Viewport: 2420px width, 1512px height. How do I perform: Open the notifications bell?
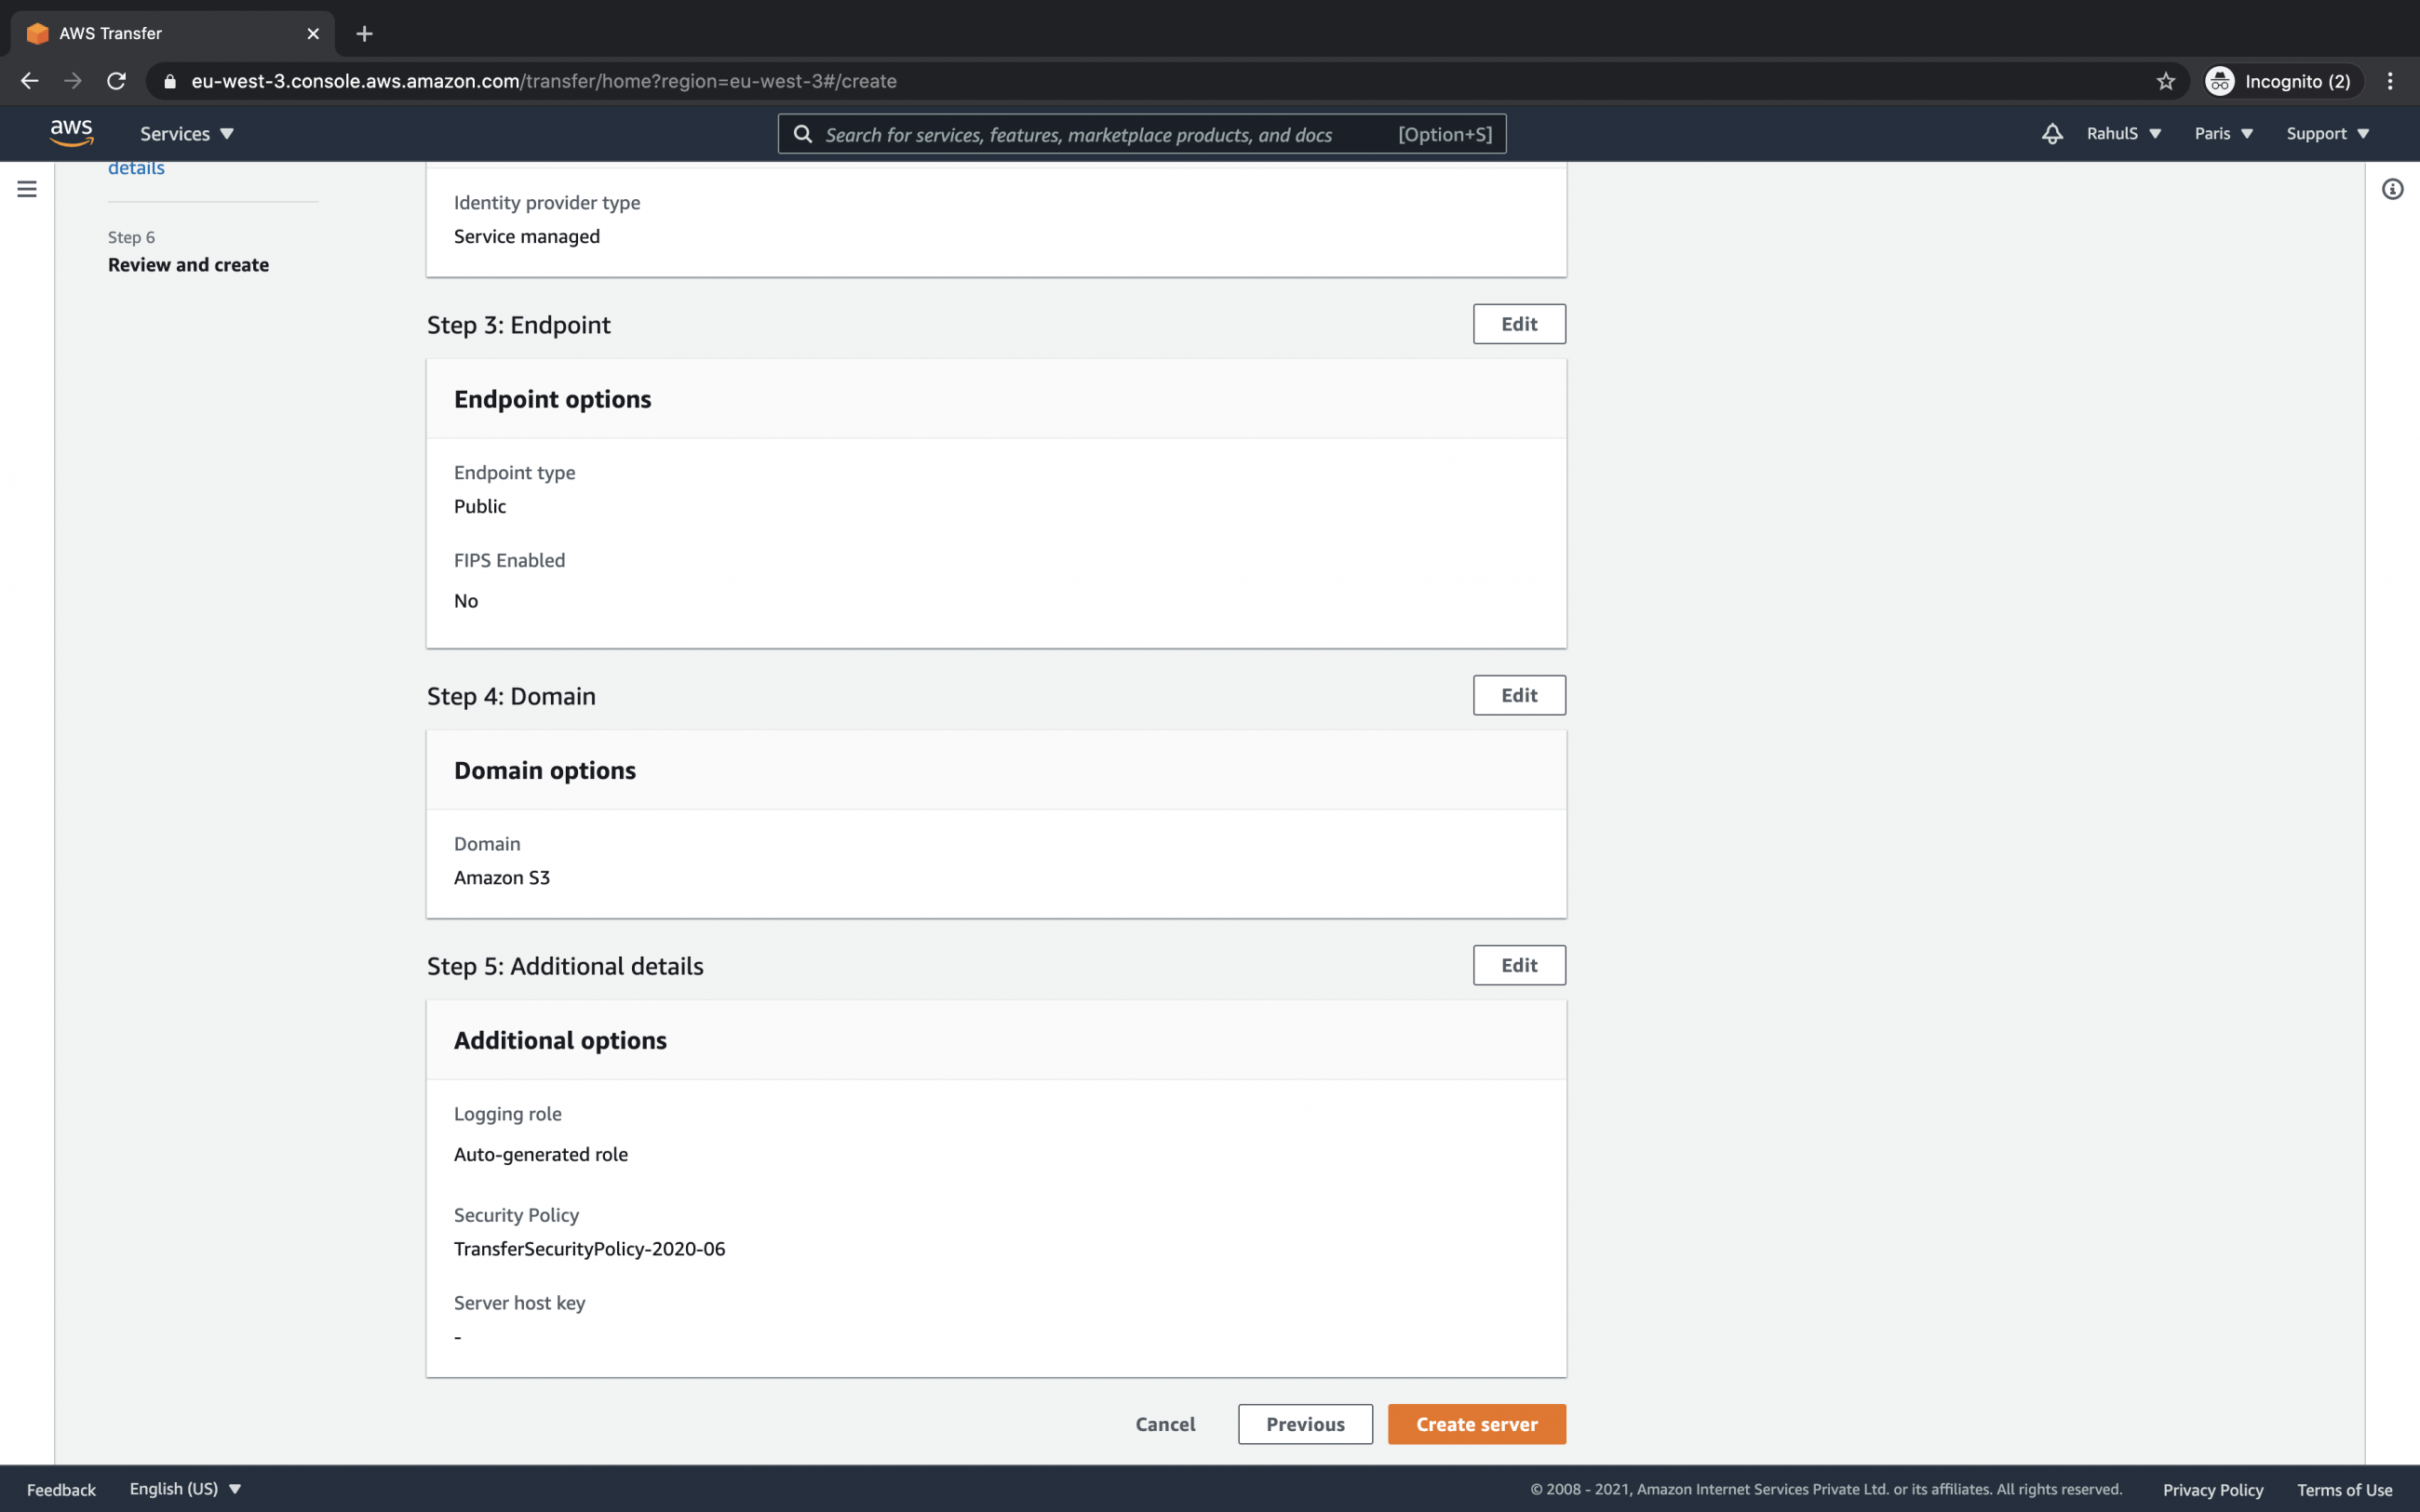(x=2051, y=133)
